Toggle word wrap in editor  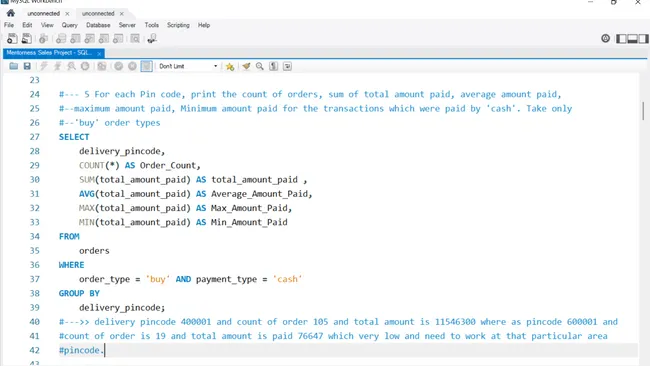[287, 66]
